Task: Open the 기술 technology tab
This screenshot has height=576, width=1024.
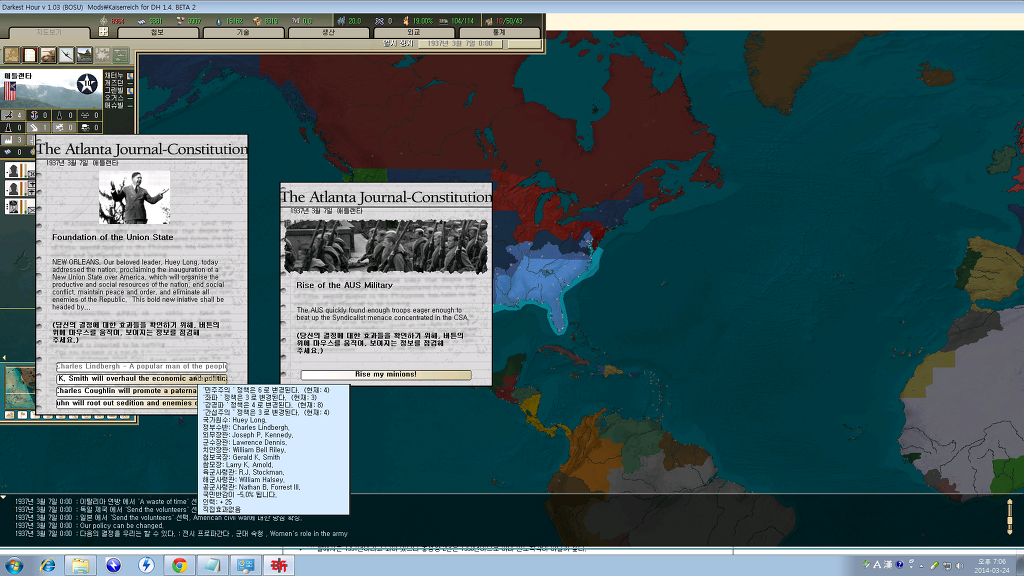Action: click(x=243, y=32)
